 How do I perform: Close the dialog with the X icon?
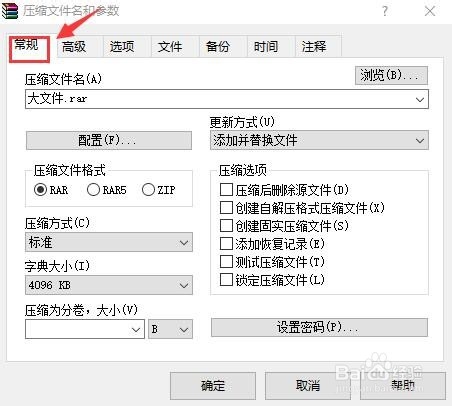point(430,11)
